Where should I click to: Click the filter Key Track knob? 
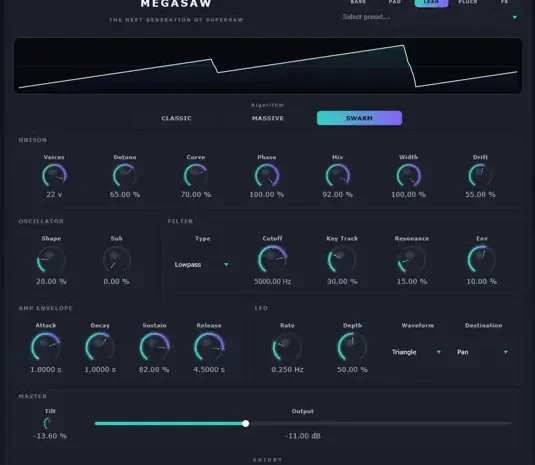point(342,260)
